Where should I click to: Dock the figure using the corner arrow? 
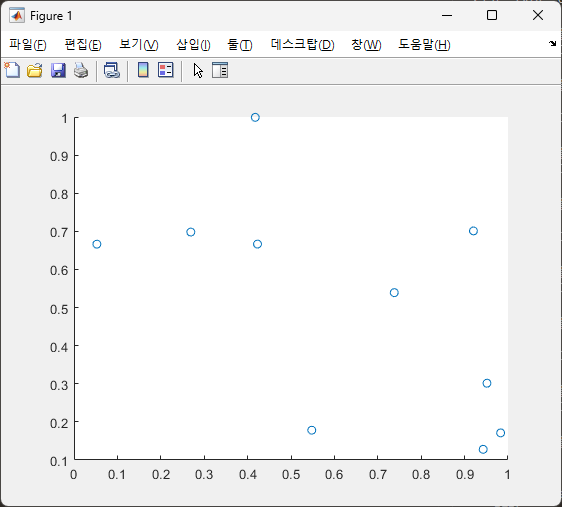[552, 44]
